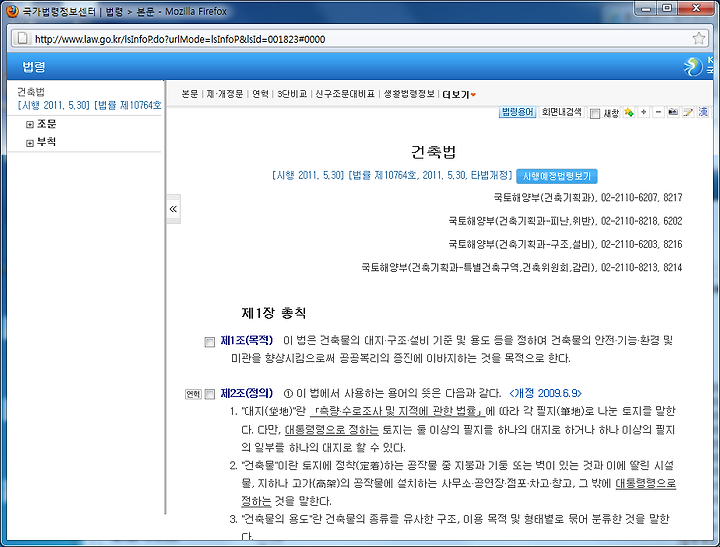
Task: Open 생활법령정보 tab
Action: (409, 94)
